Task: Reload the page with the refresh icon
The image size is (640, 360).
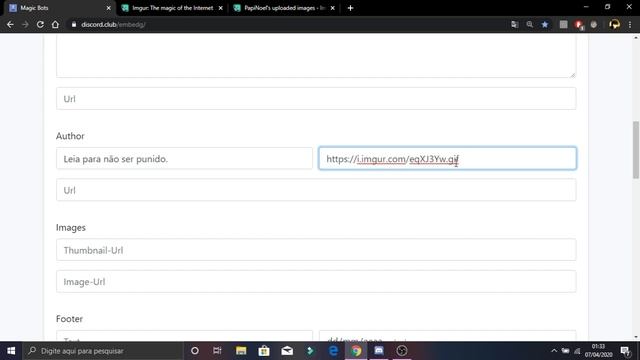Action: point(40,24)
